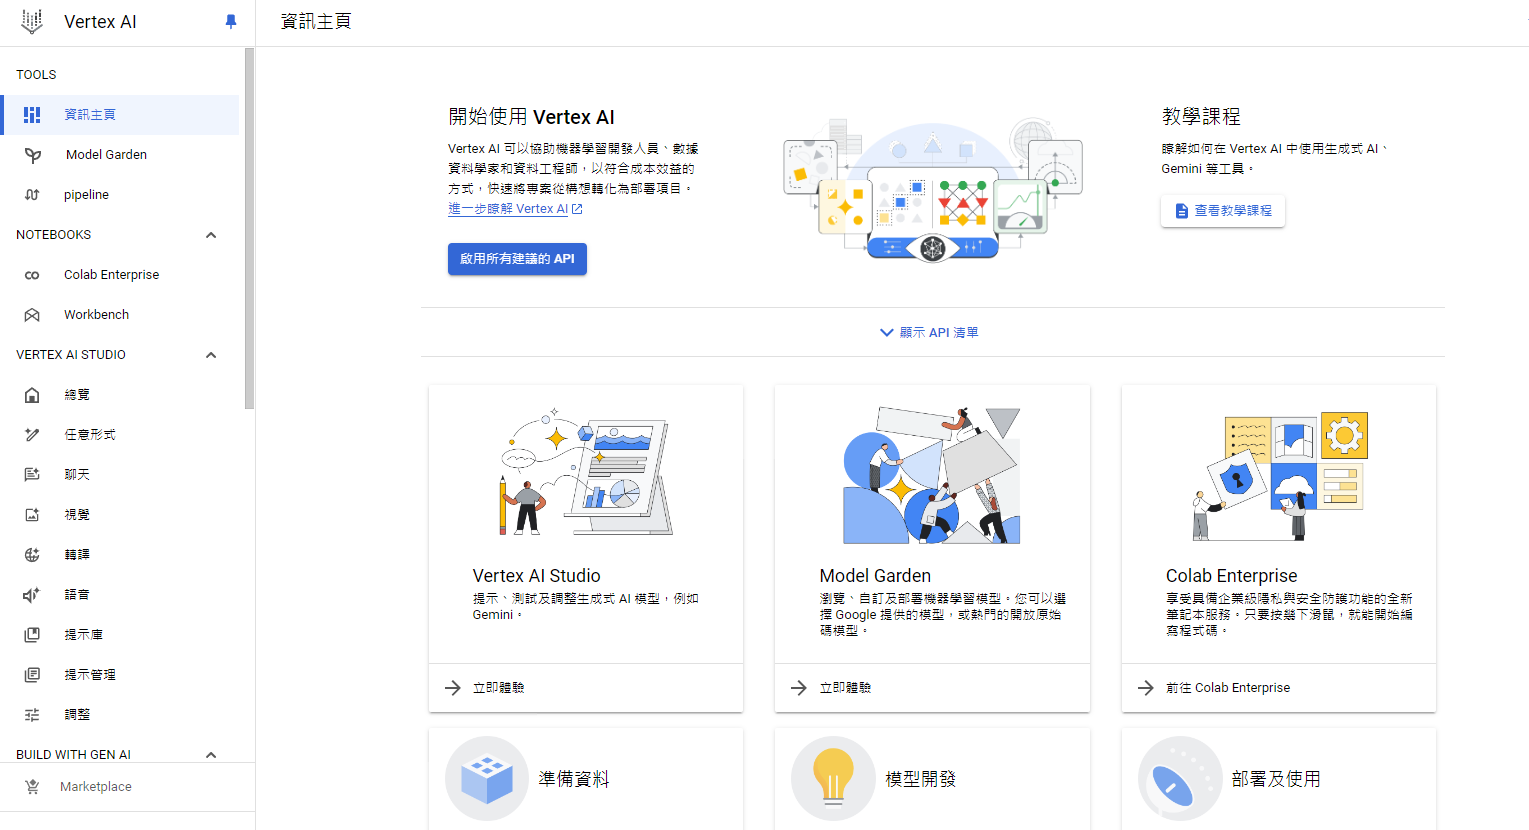Click the Model Garden sidebar icon

click(x=33, y=155)
